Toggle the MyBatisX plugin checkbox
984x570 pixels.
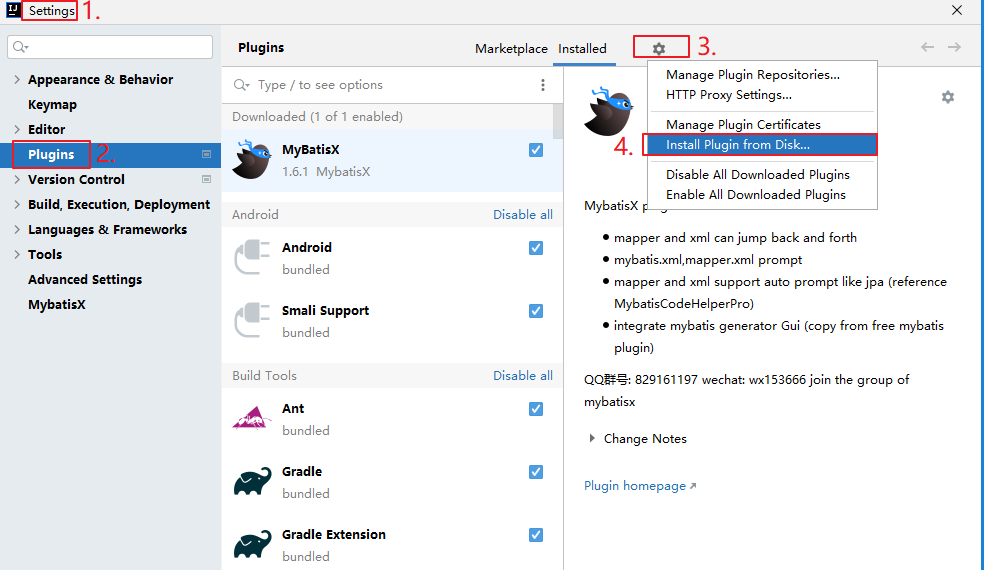click(x=536, y=150)
